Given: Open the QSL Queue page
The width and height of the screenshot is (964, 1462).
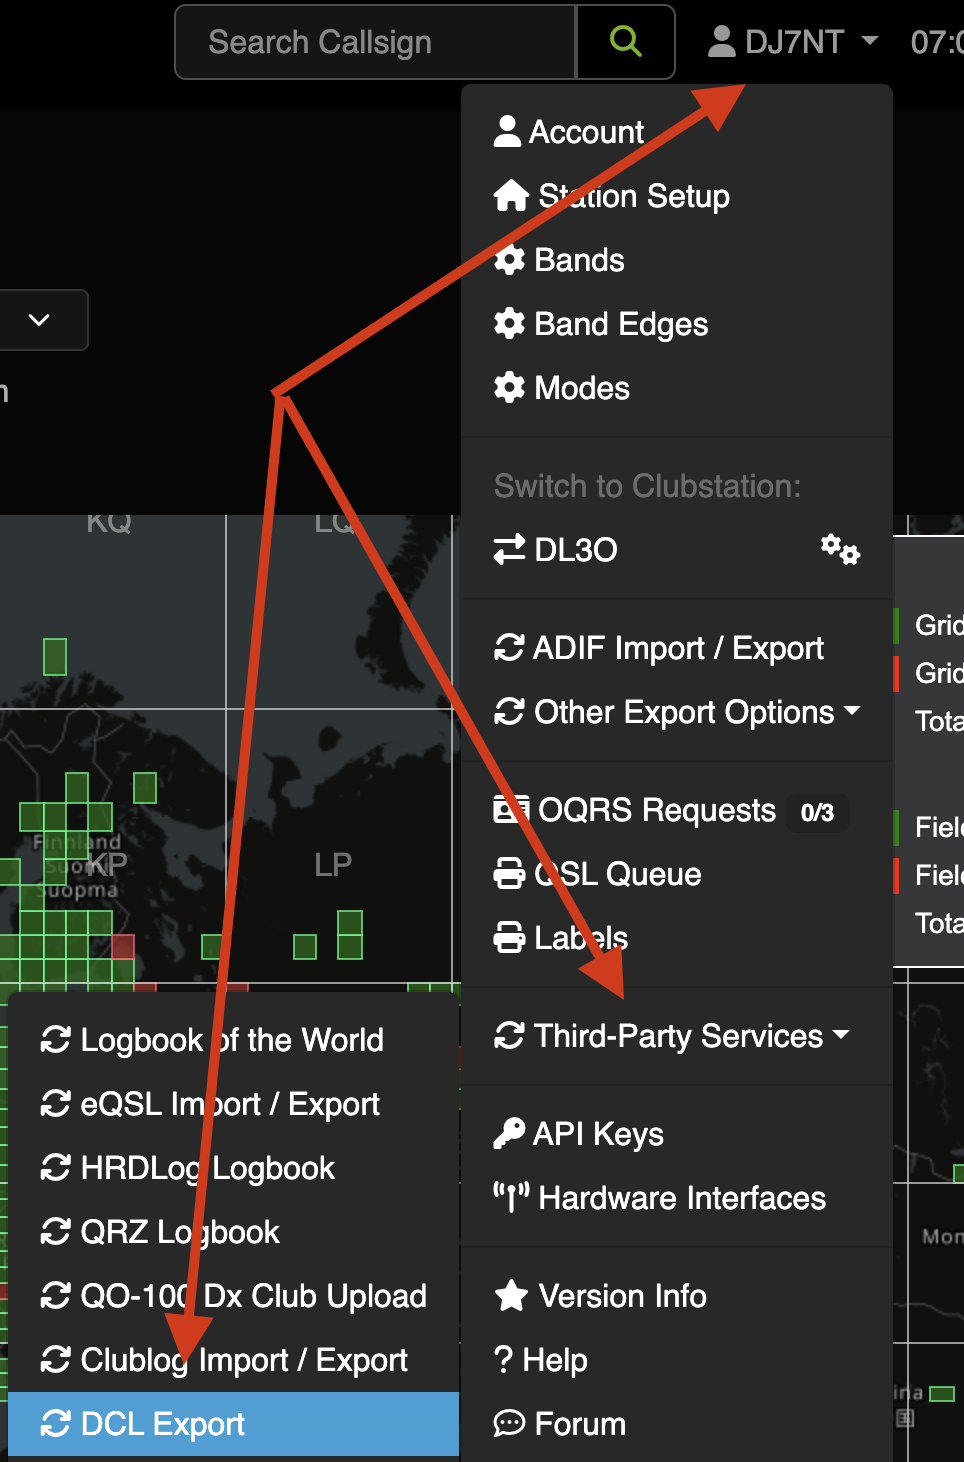Looking at the screenshot, I should point(677,874).
